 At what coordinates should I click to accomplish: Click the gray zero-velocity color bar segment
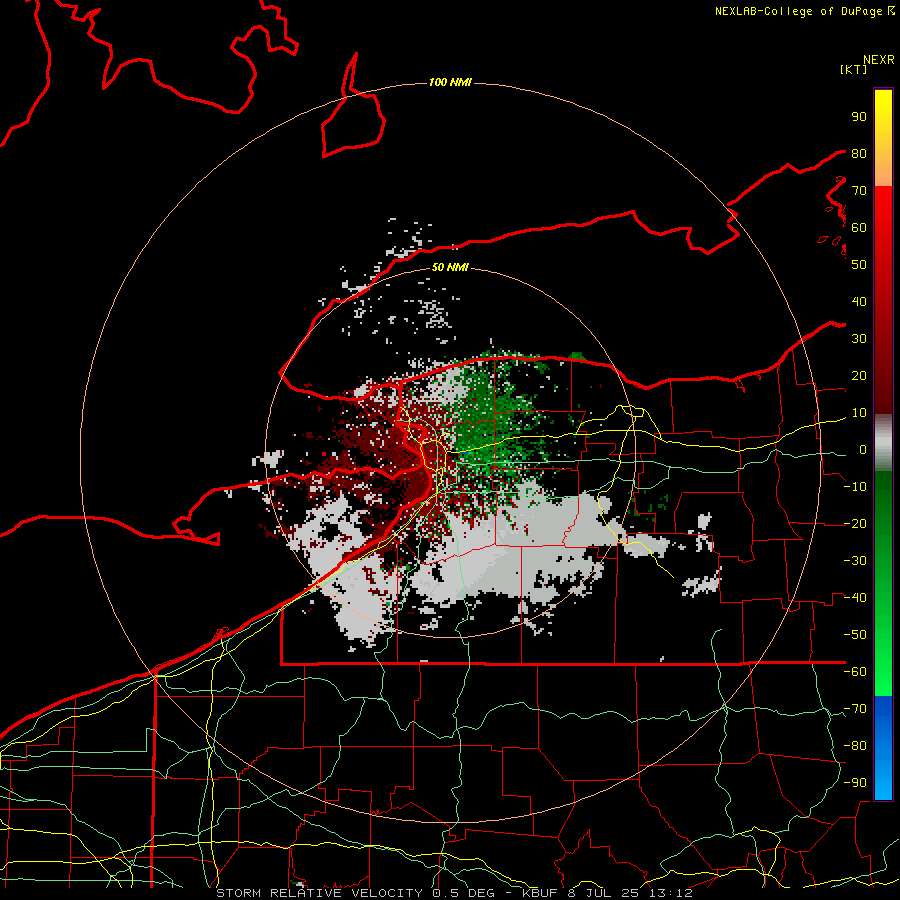(x=883, y=443)
